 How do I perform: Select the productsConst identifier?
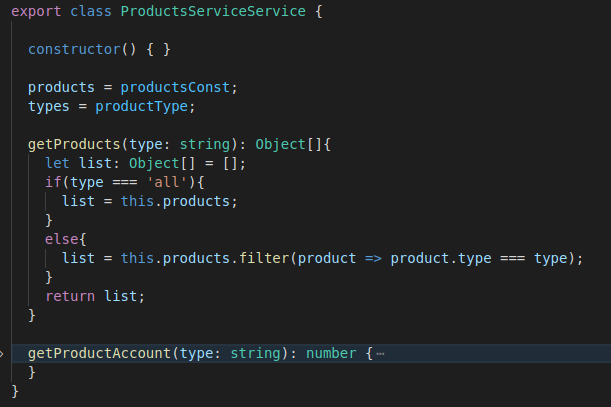[x=190, y=87]
